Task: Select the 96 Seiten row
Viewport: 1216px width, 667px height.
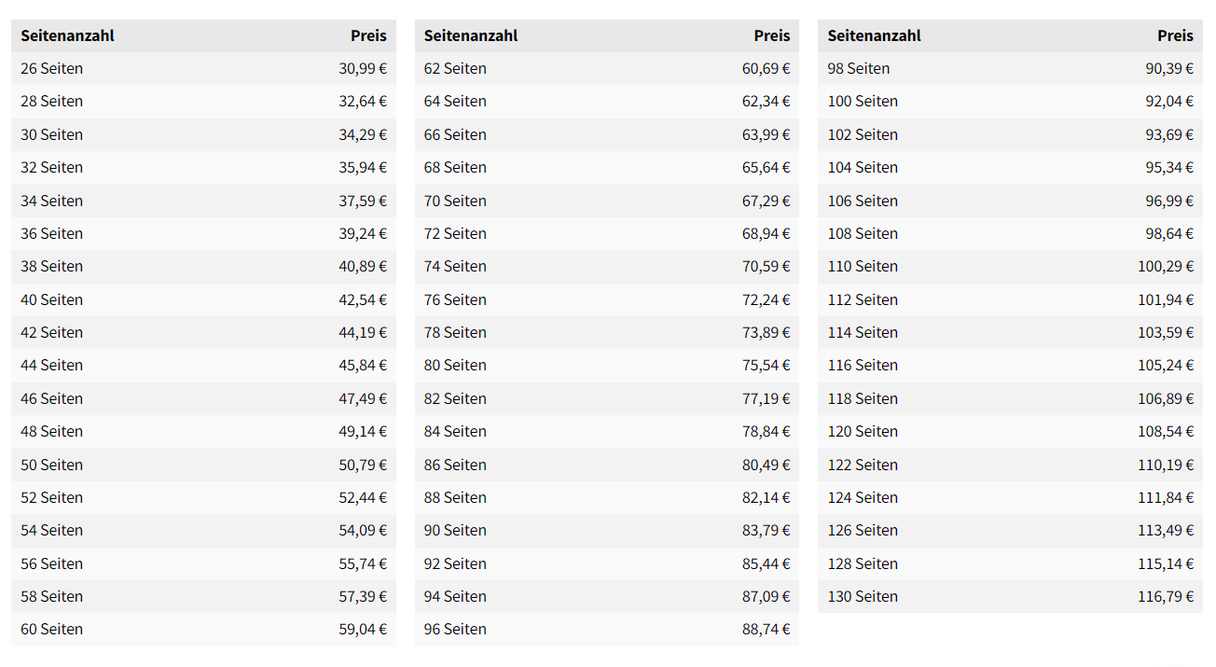Action: click(x=607, y=629)
